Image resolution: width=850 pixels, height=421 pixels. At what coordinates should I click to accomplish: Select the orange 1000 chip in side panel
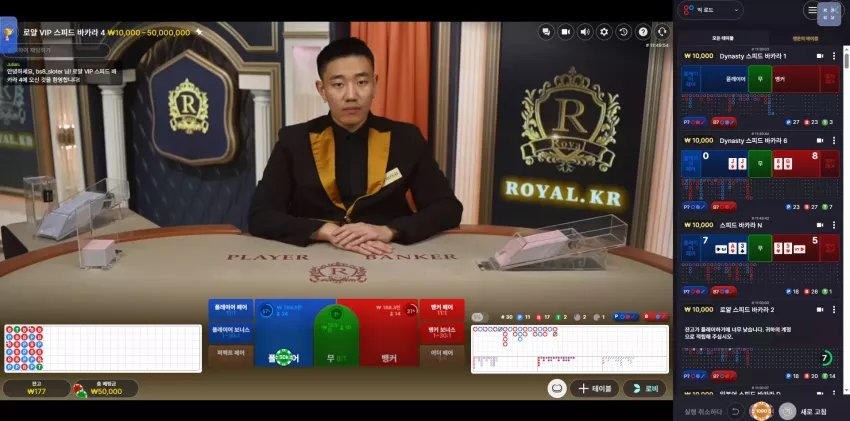[761, 411]
